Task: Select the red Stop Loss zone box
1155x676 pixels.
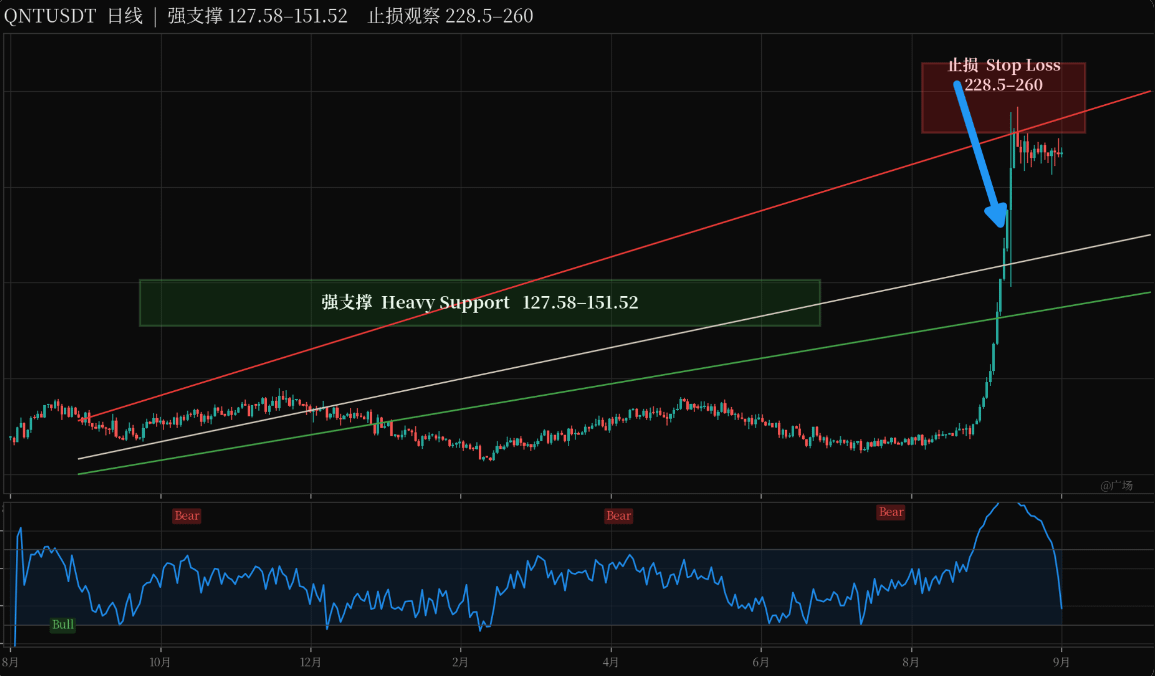Action: (x=1003, y=98)
